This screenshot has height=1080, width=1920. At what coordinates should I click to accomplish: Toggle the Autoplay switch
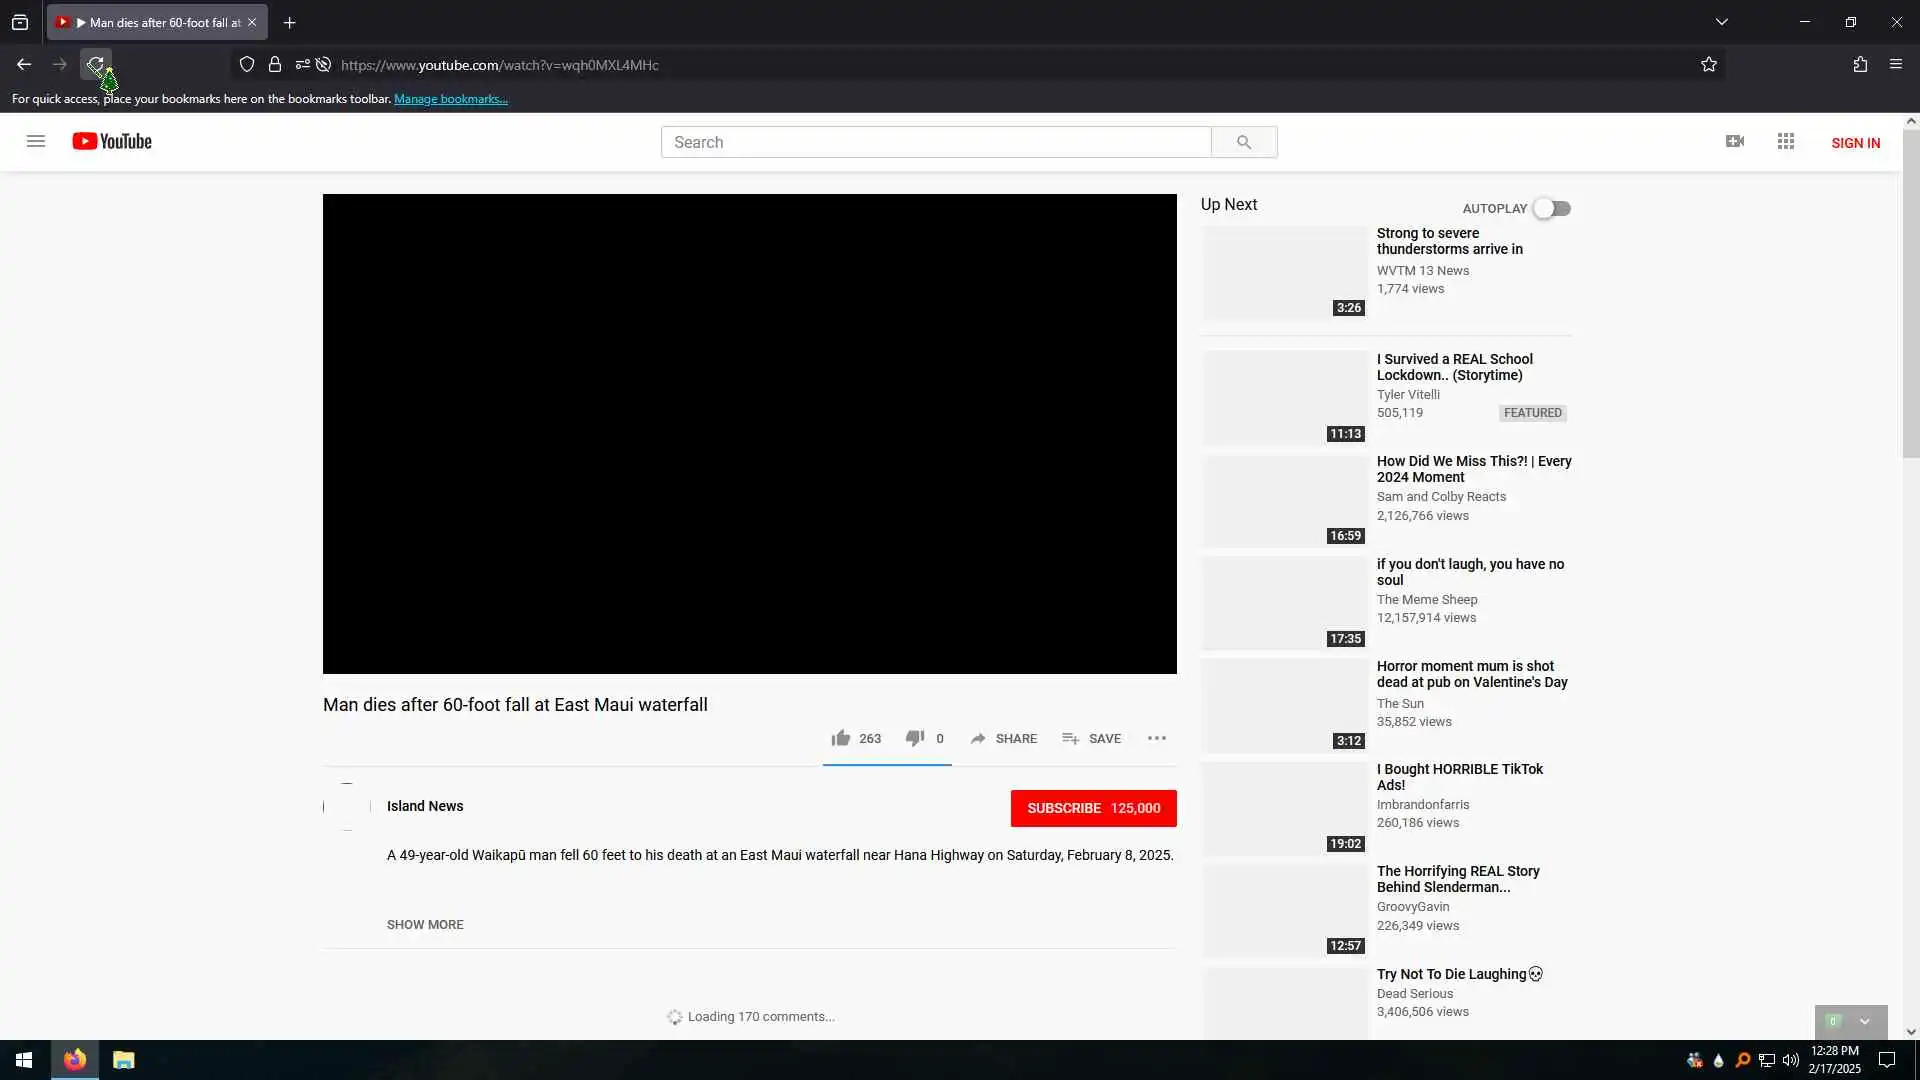(x=1552, y=208)
